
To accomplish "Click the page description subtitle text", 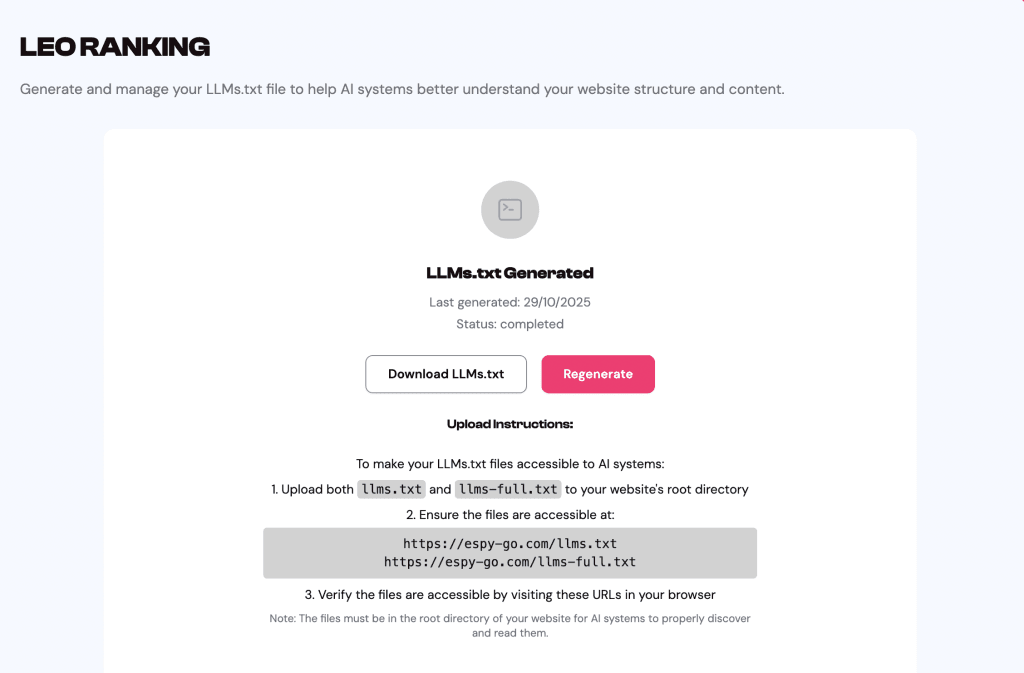I will (402, 89).
